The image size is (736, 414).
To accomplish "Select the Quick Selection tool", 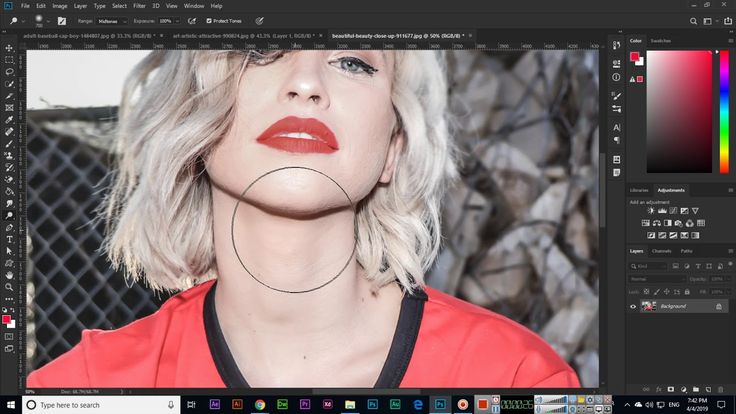I will [9, 84].
